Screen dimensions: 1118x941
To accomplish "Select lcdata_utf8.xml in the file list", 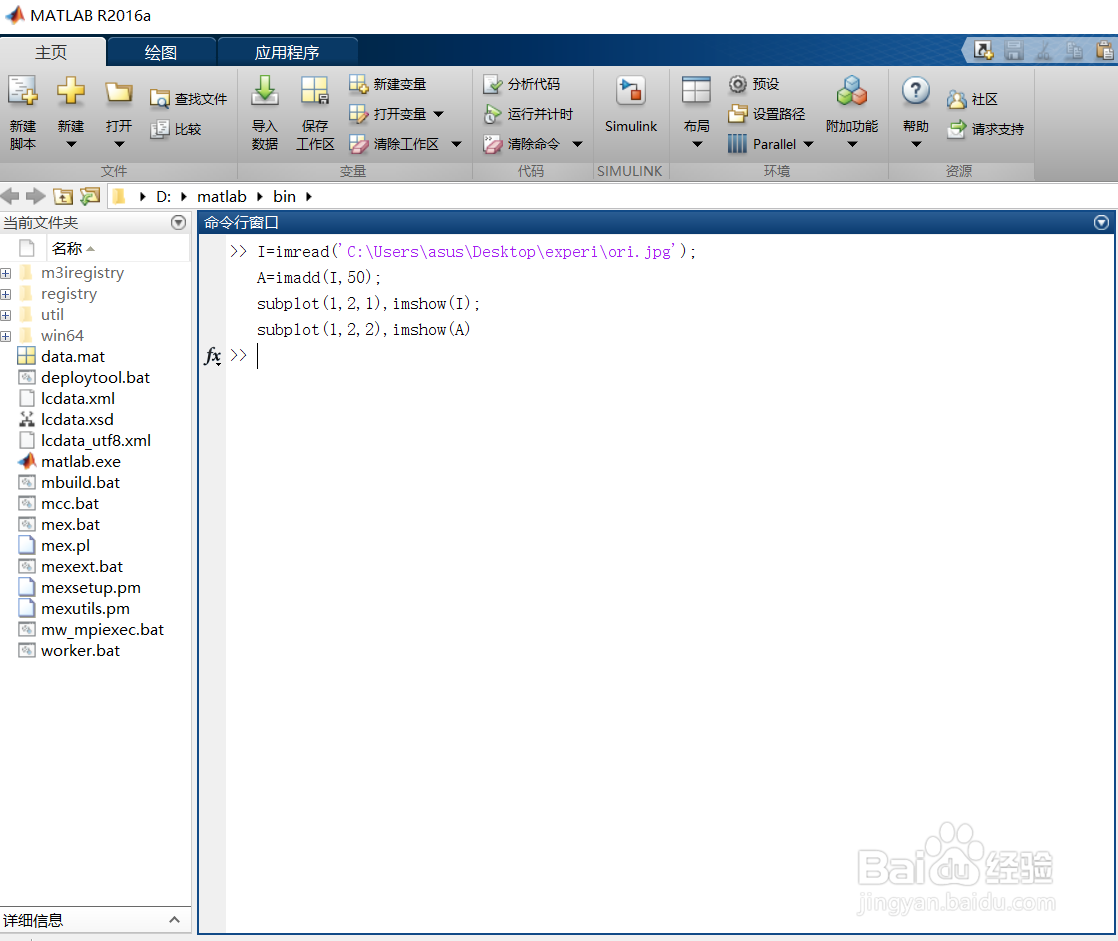I will point(96,441).
